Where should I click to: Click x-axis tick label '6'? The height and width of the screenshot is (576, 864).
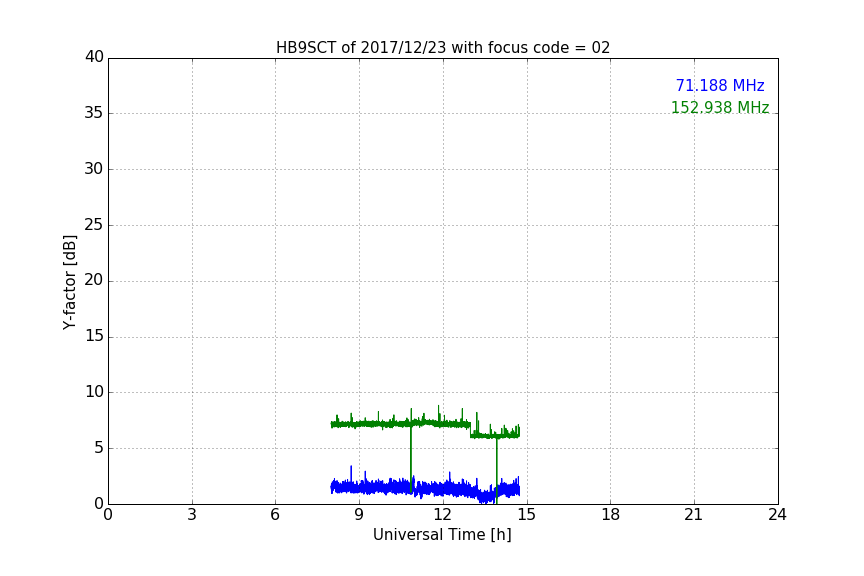[x=276, y=515]
